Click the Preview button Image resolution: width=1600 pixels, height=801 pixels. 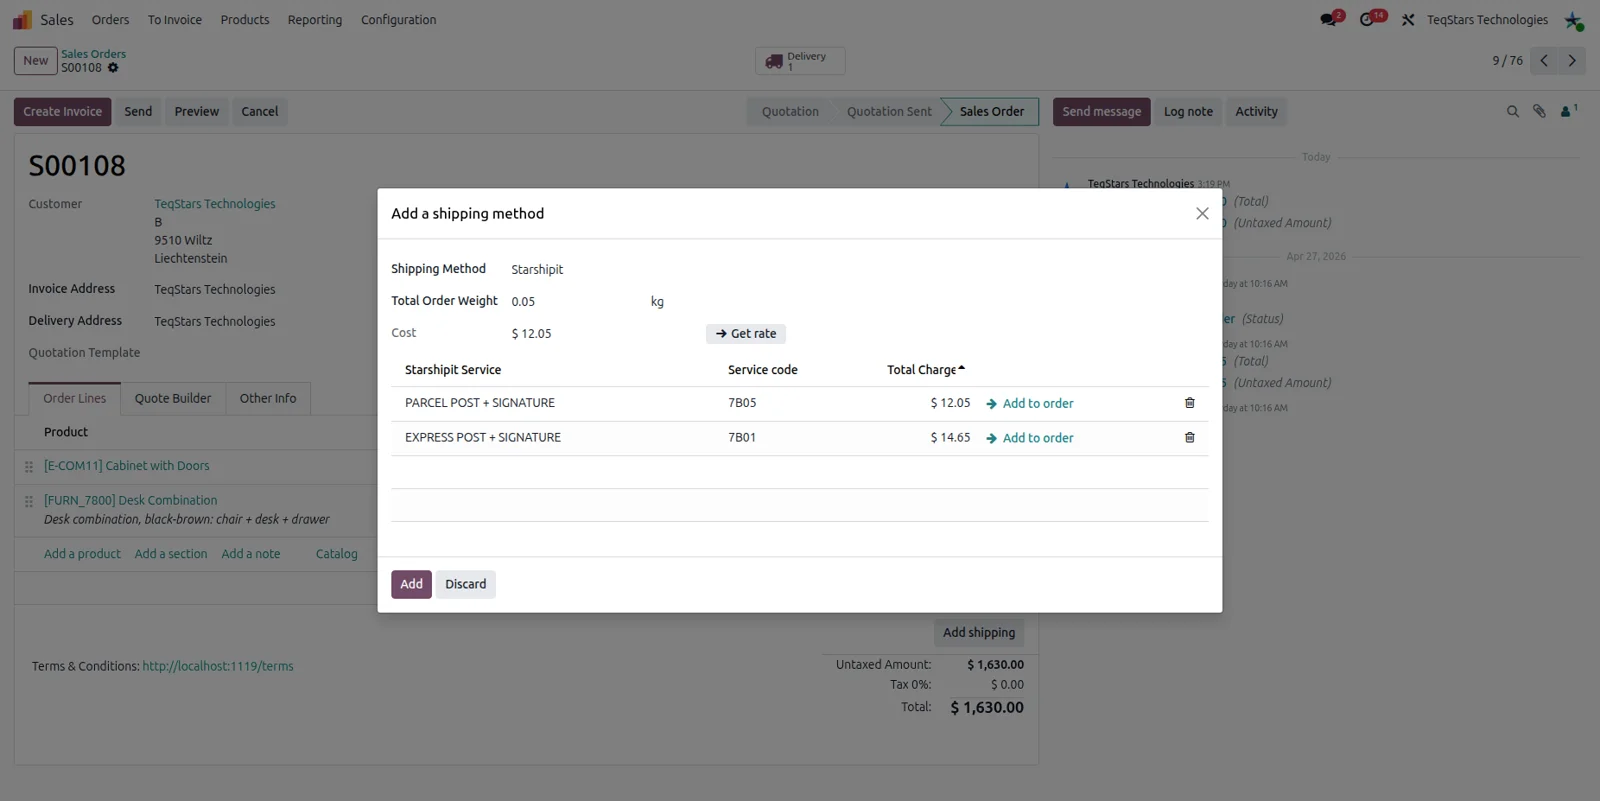click(x=196, y=112)
